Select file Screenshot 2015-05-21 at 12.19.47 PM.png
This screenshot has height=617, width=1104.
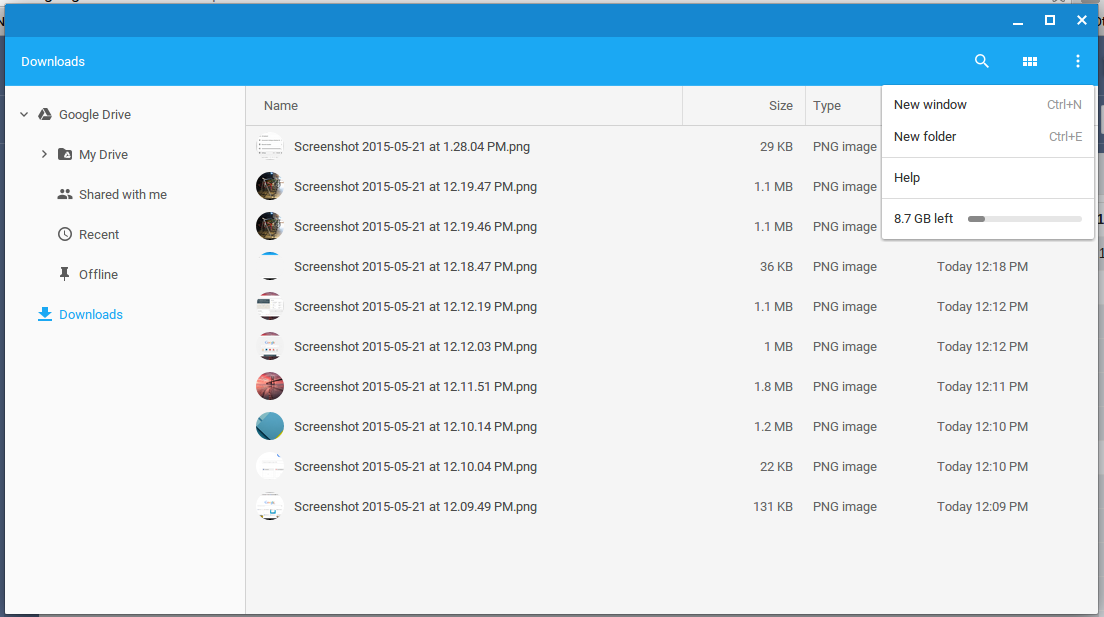(415, 187)
